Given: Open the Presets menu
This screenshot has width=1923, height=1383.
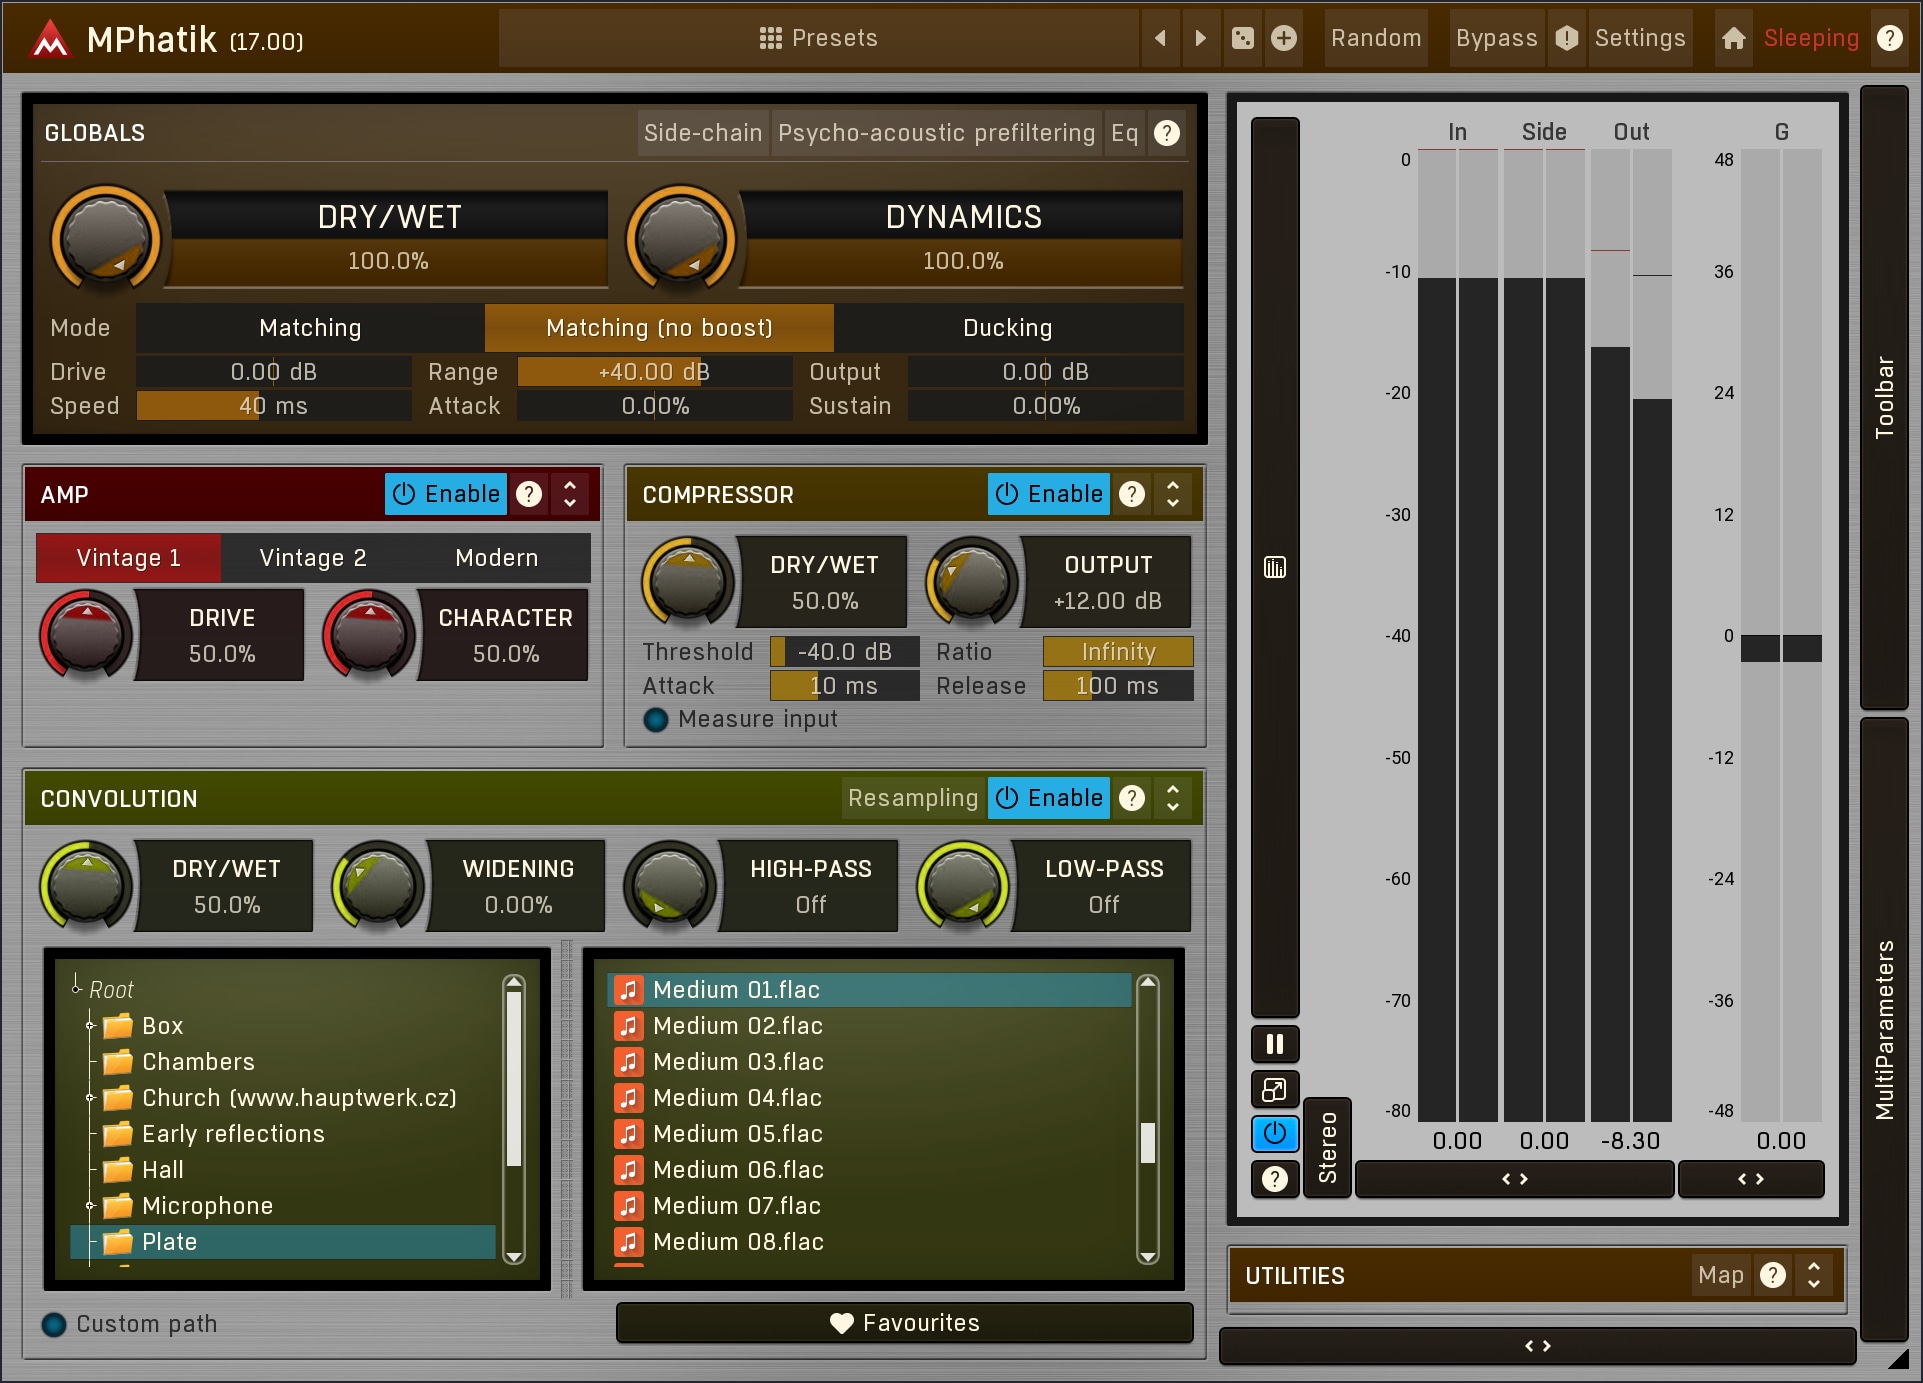Looking at the screenshot, I should [818, 38].
